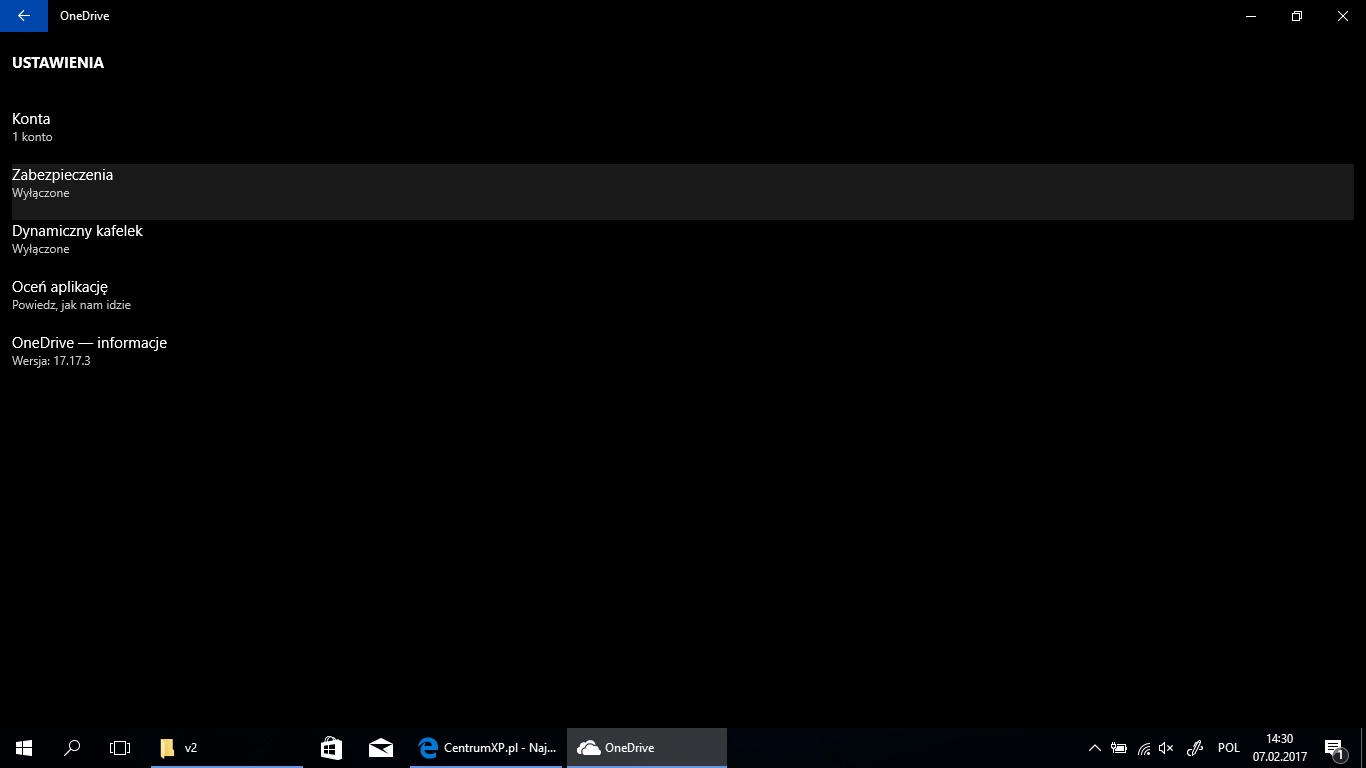Check battery status tray icon

click(1119, 748)
